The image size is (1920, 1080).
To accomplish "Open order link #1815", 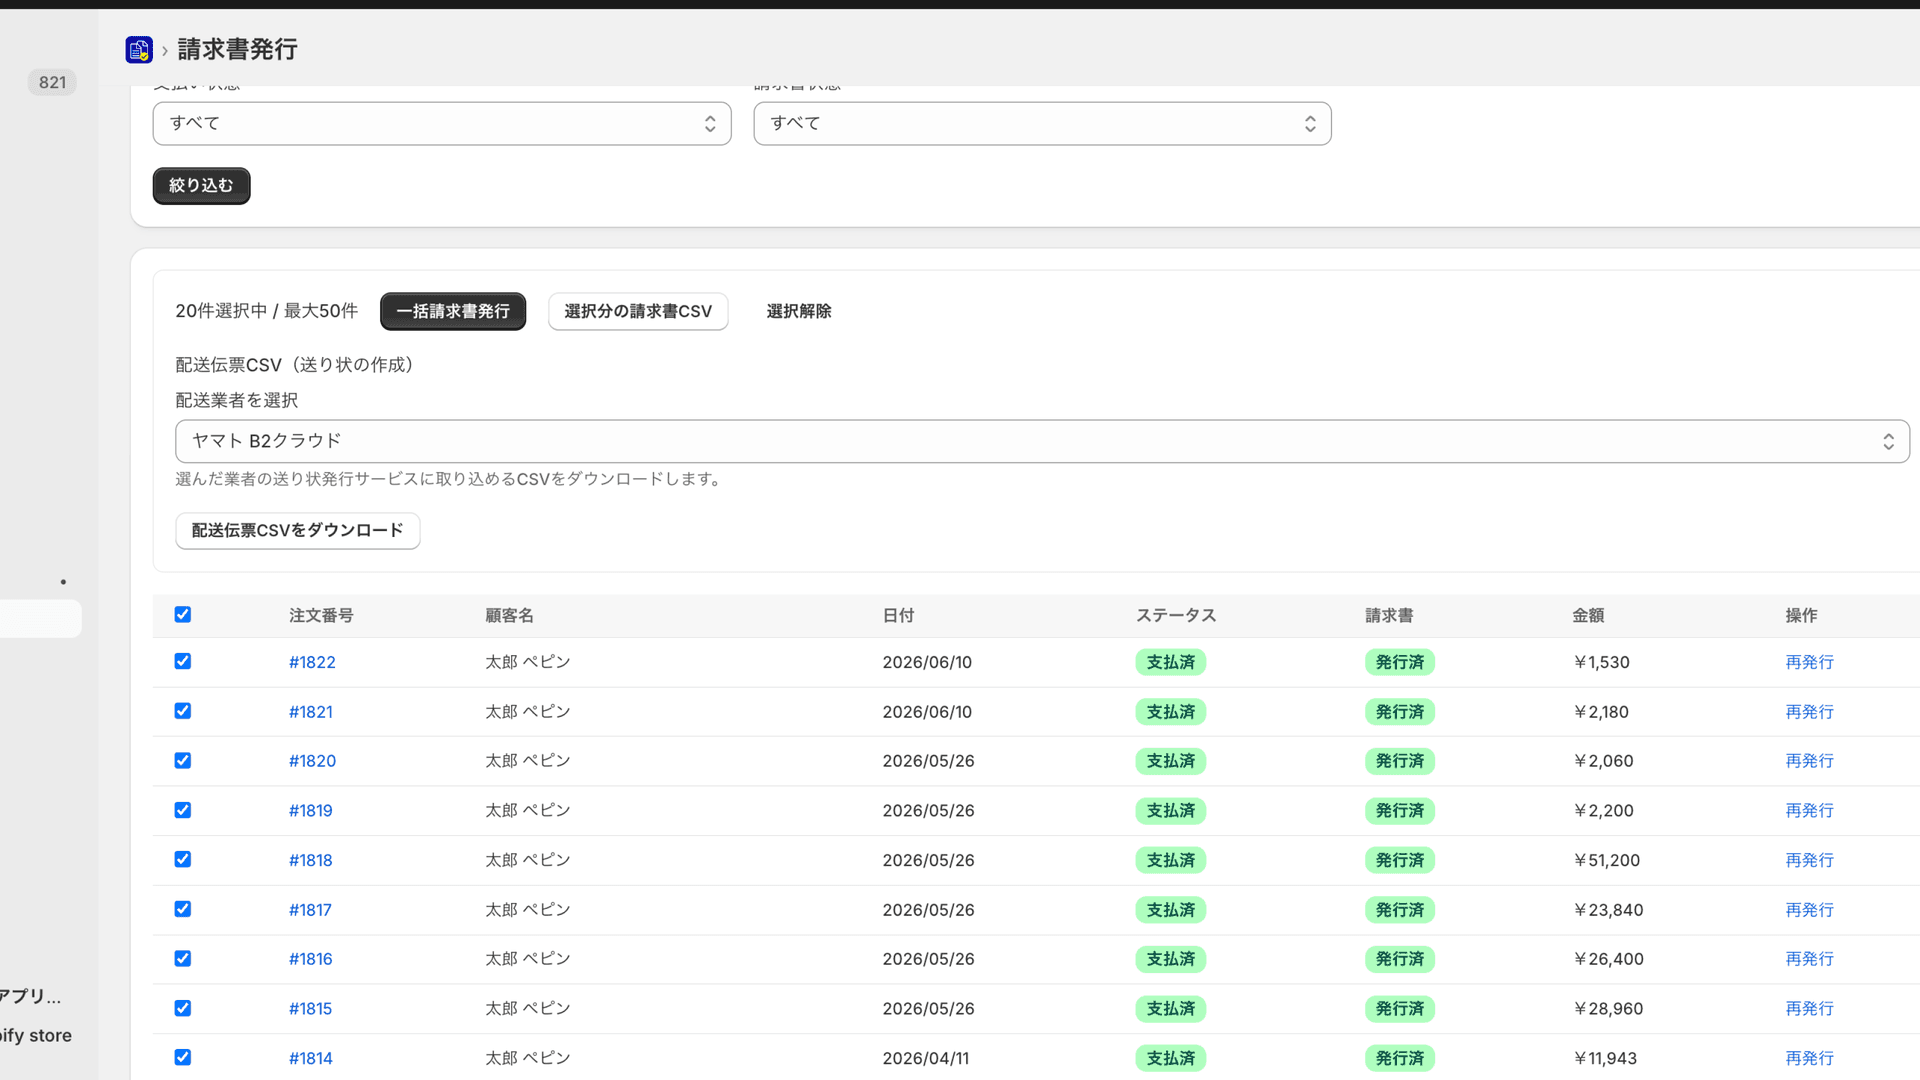I will 311,1009.
